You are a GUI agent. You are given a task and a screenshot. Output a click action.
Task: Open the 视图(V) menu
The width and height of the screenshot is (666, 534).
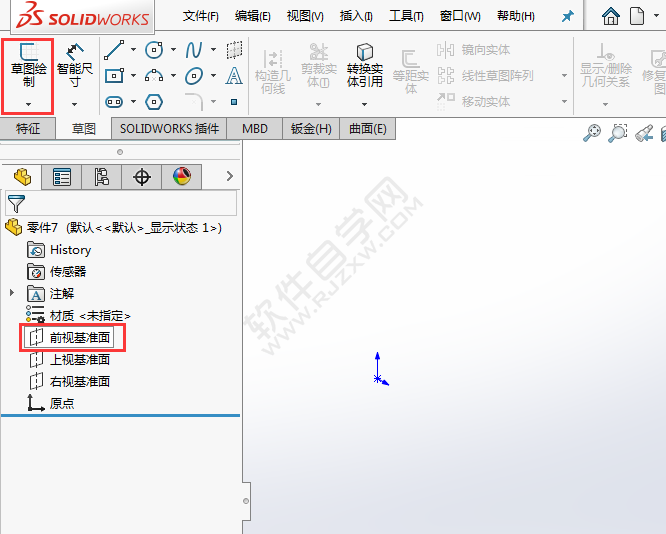coord(305,17)
